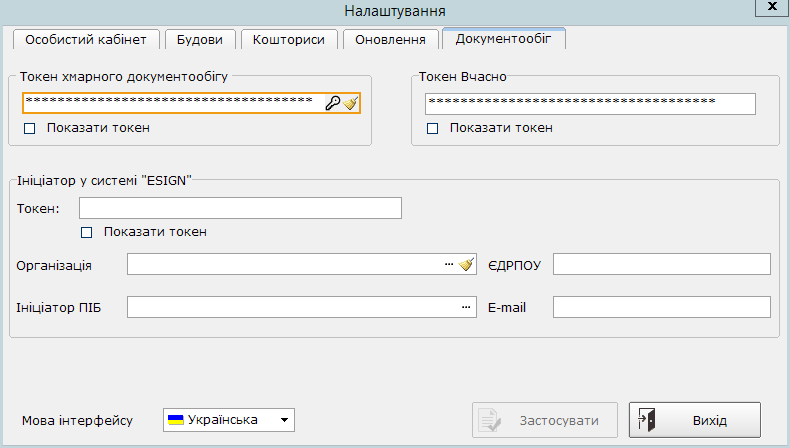Click the broom icon in Організація field
This screenshot has height=448, width=790.
(466, 264)
